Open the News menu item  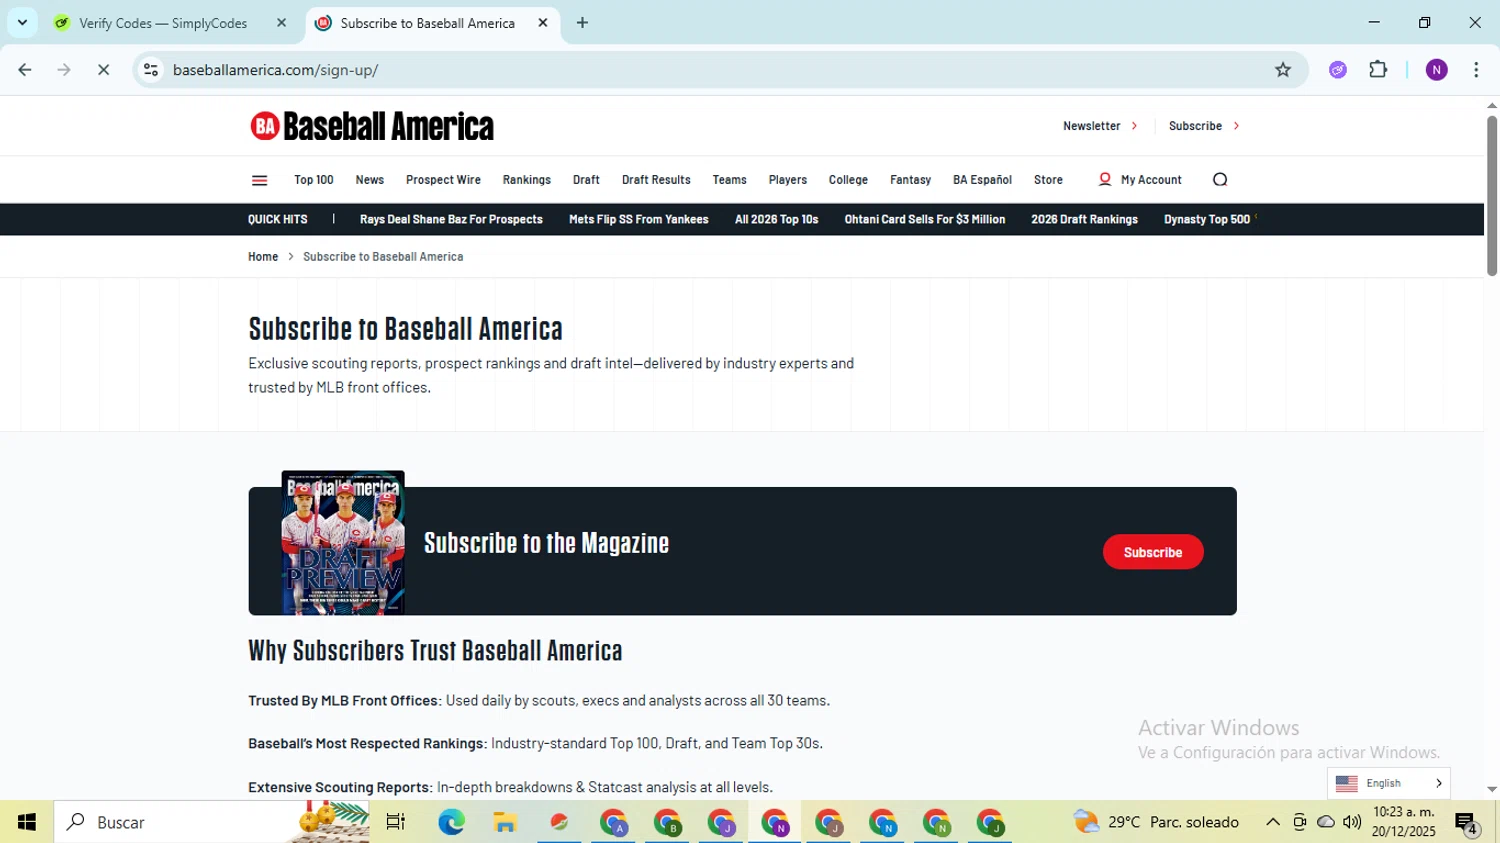[x=370, y=180]
